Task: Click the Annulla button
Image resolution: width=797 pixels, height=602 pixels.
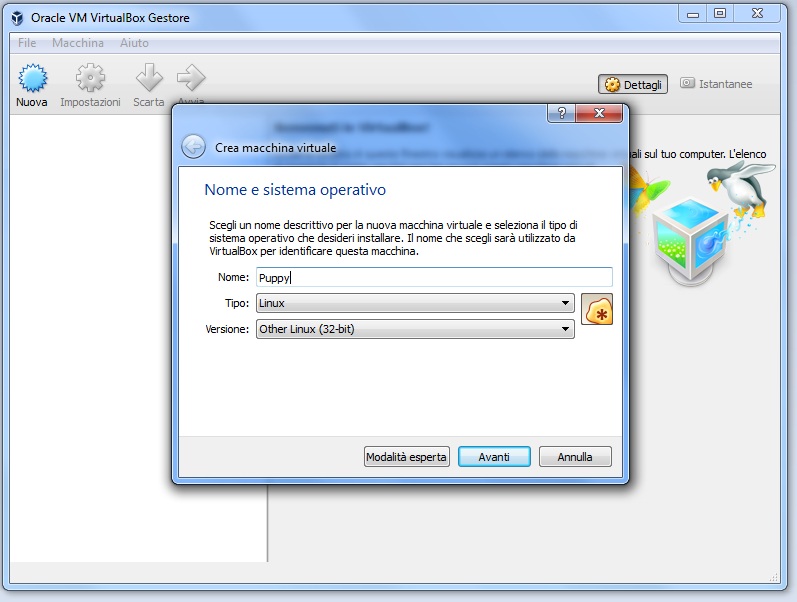Action: [575, 457]
